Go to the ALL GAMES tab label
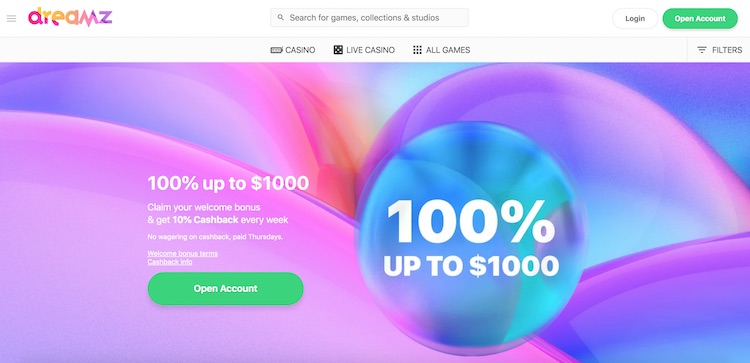Viewport: 750px width, 363px height. [448, 50]
